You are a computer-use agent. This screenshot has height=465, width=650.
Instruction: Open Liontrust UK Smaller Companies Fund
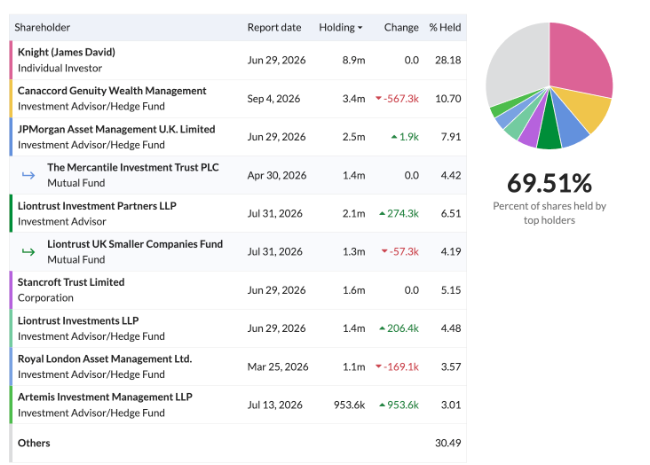click(x=135, y=244)
